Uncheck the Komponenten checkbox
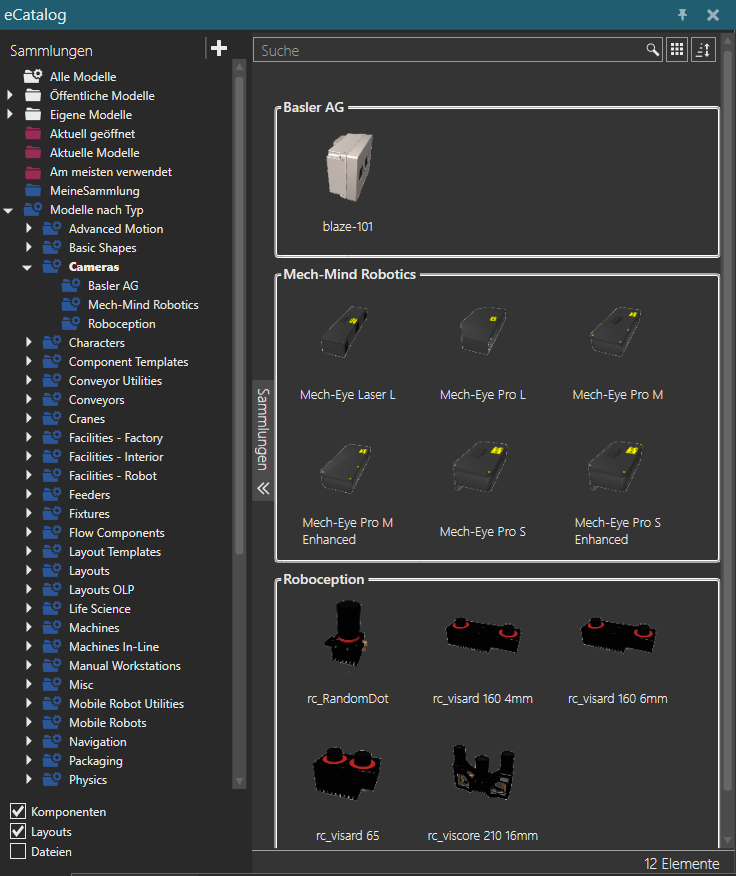736x876 pixels. coord(18,811)
